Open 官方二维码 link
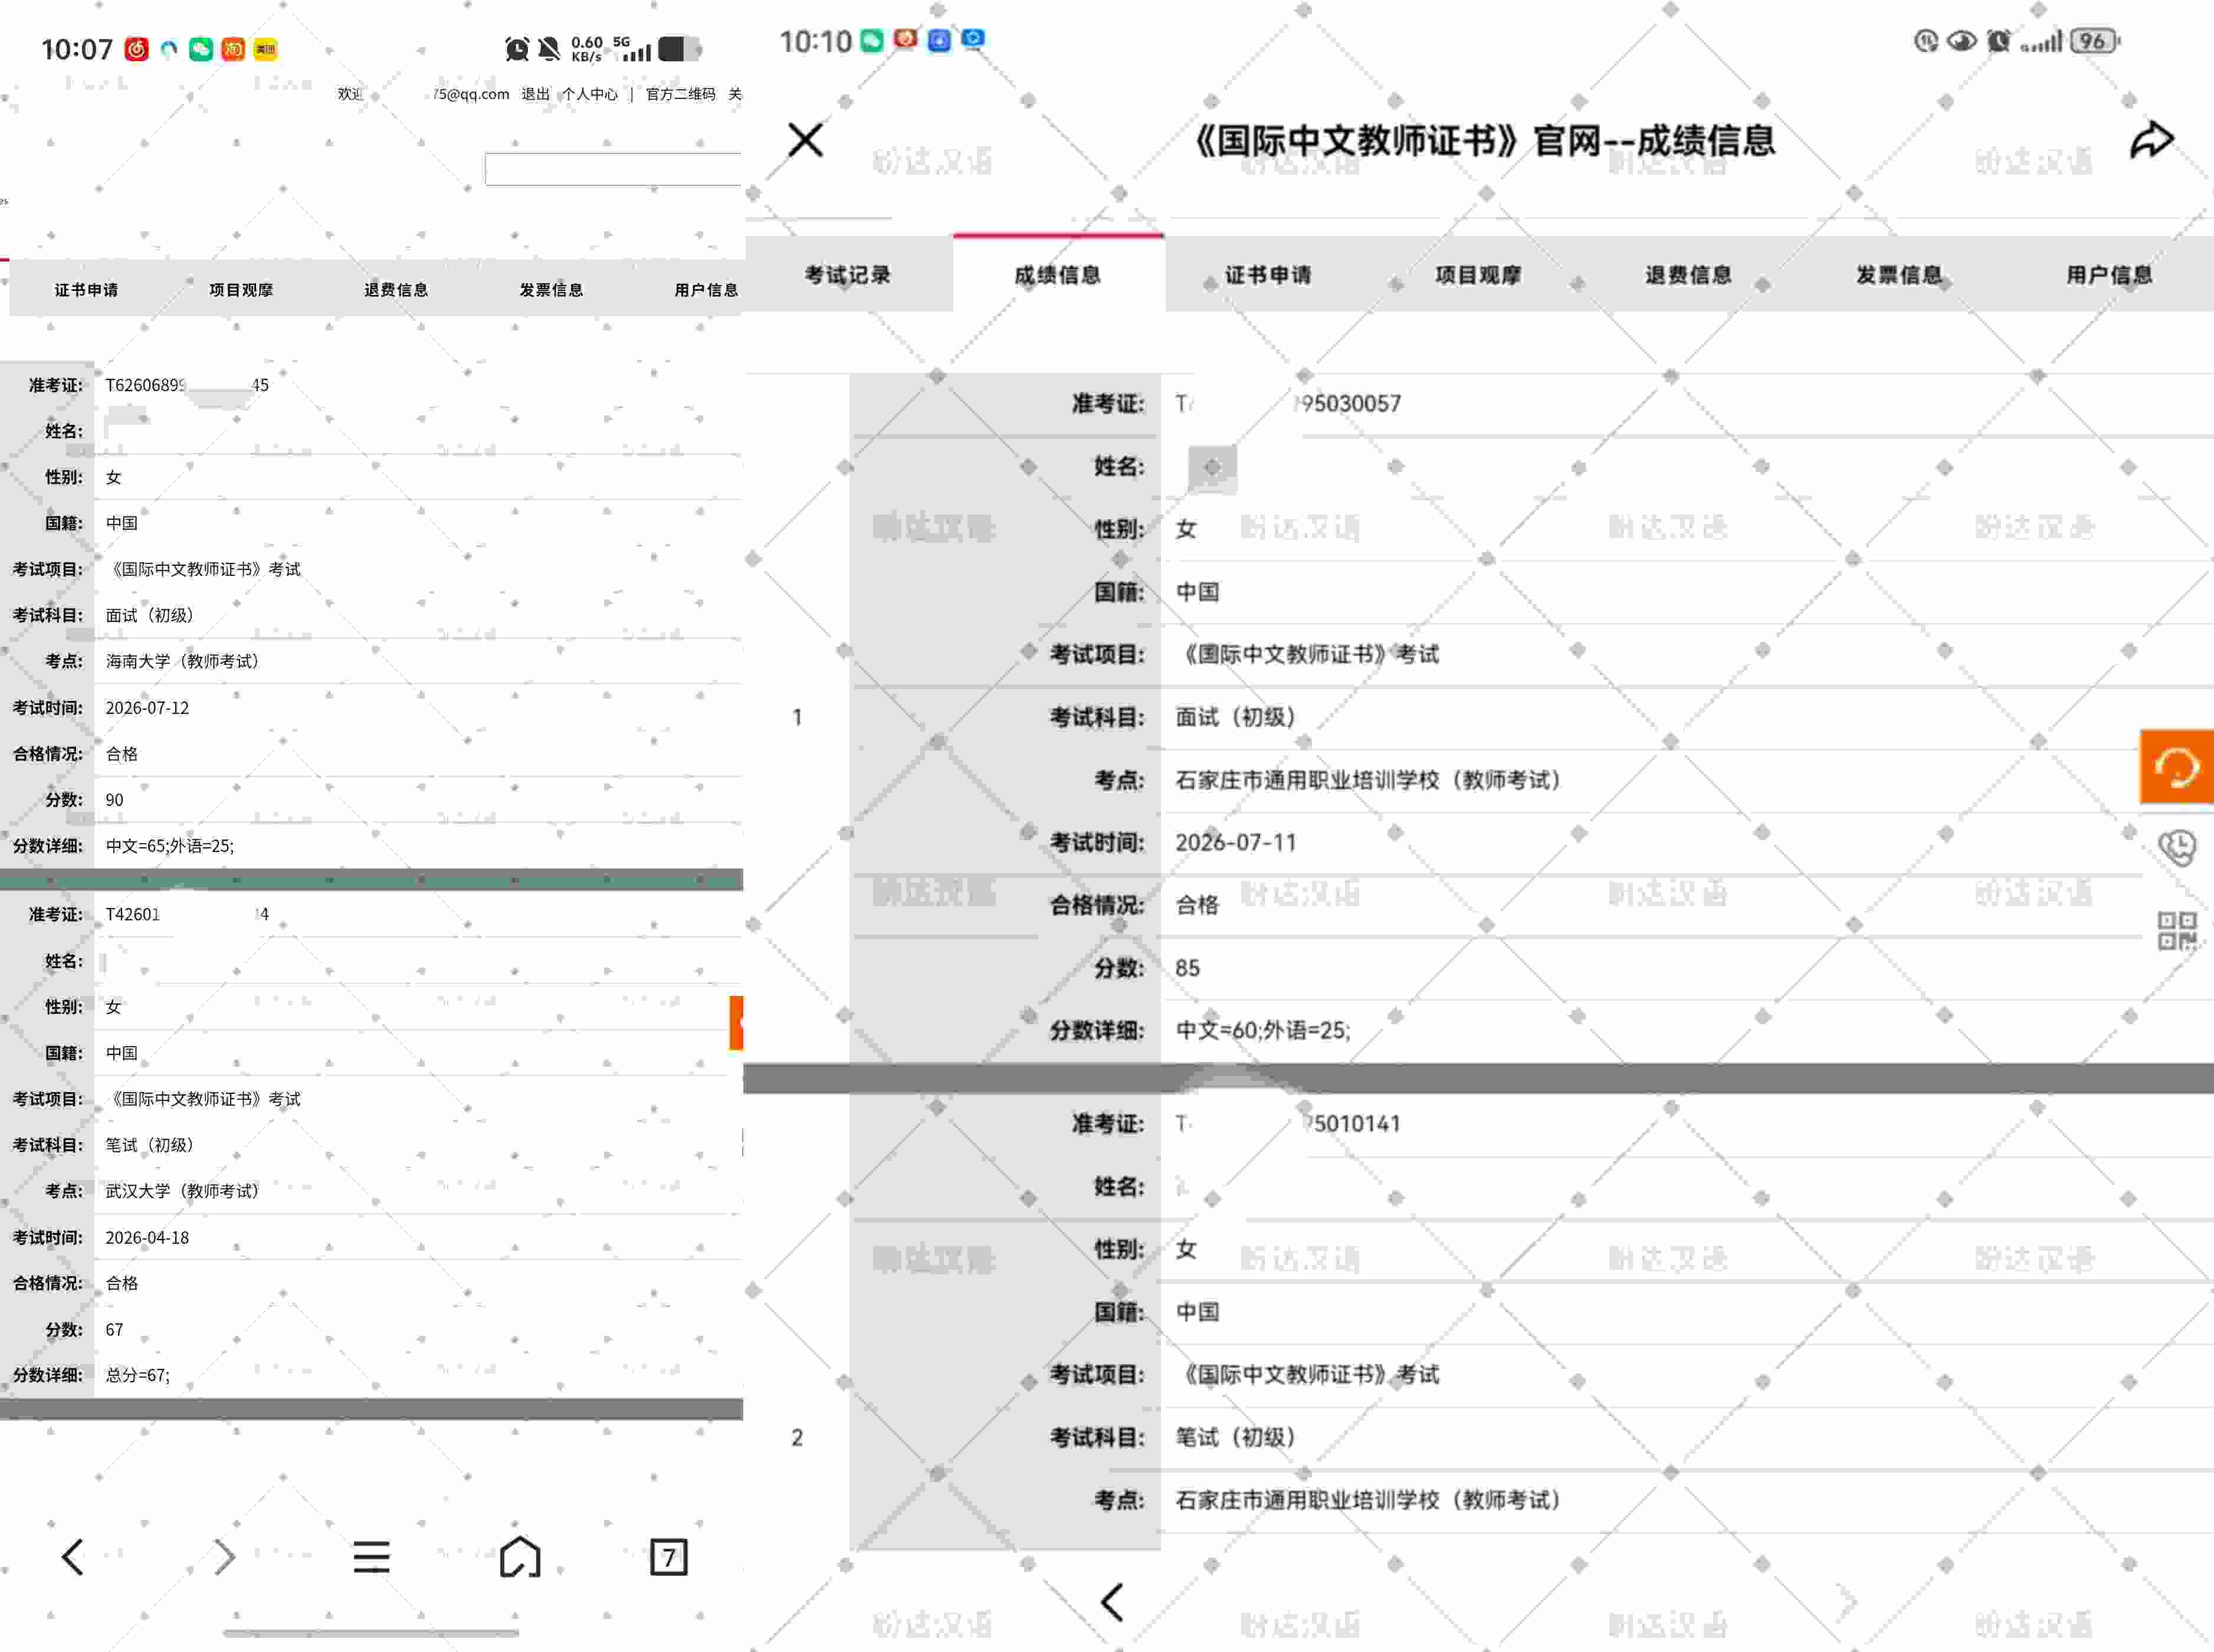The height and width of the screenshot is (1652, 2214). pyautogui.click(x=680, y=94)
